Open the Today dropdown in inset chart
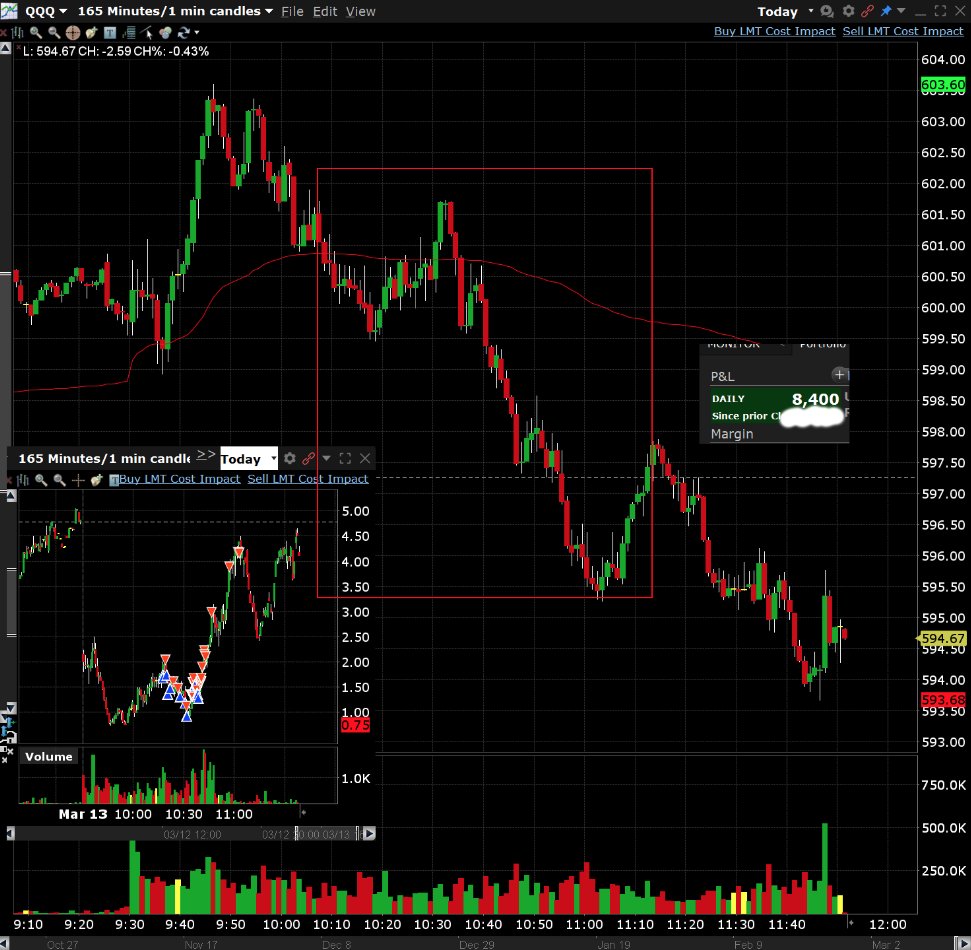Viewport: 971px width, 950px height. (248, 459)
